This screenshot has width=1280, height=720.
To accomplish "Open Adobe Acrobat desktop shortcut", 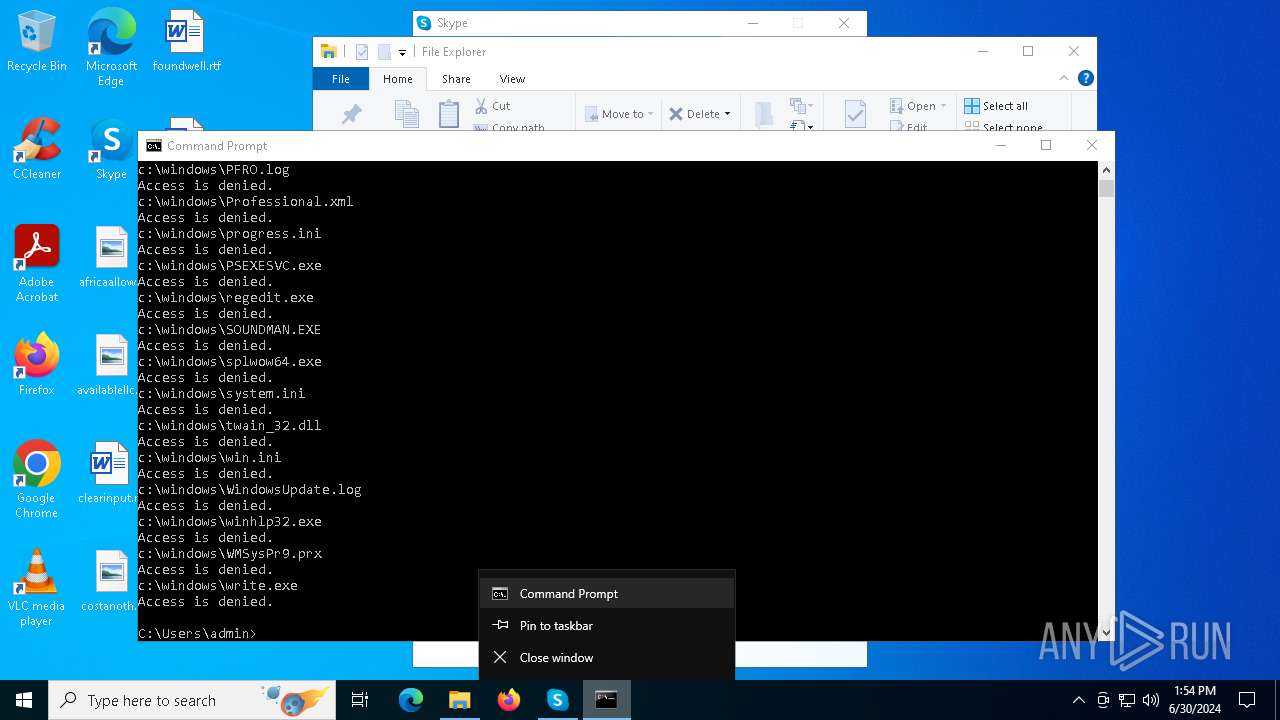I will point(37,264).
